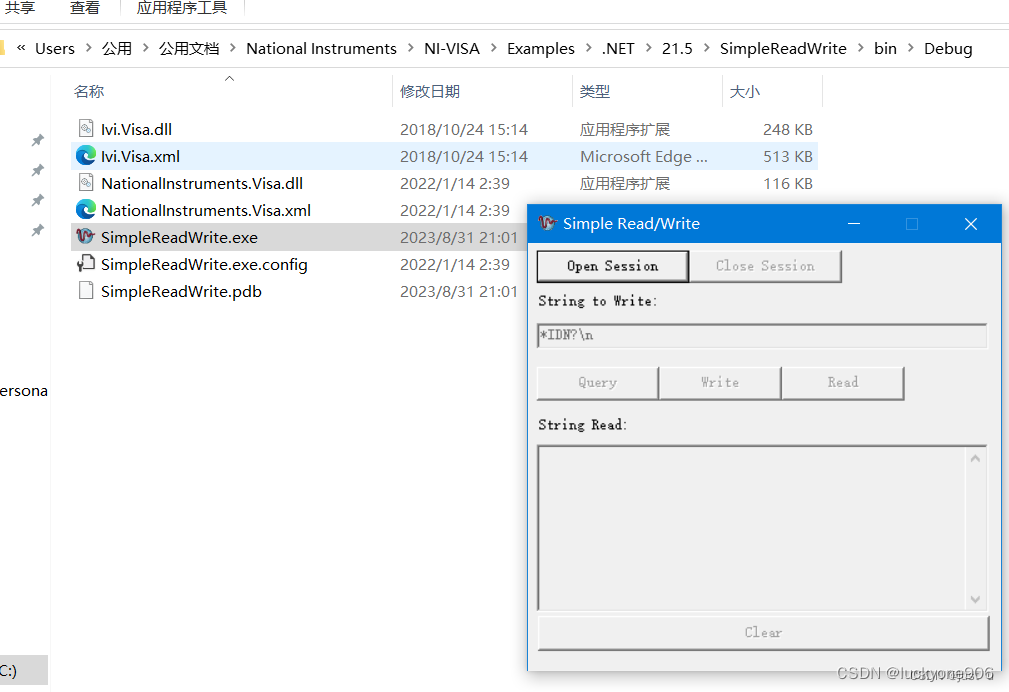Click inside the String Read text area

pyautogui.click(x=751, y=527)
